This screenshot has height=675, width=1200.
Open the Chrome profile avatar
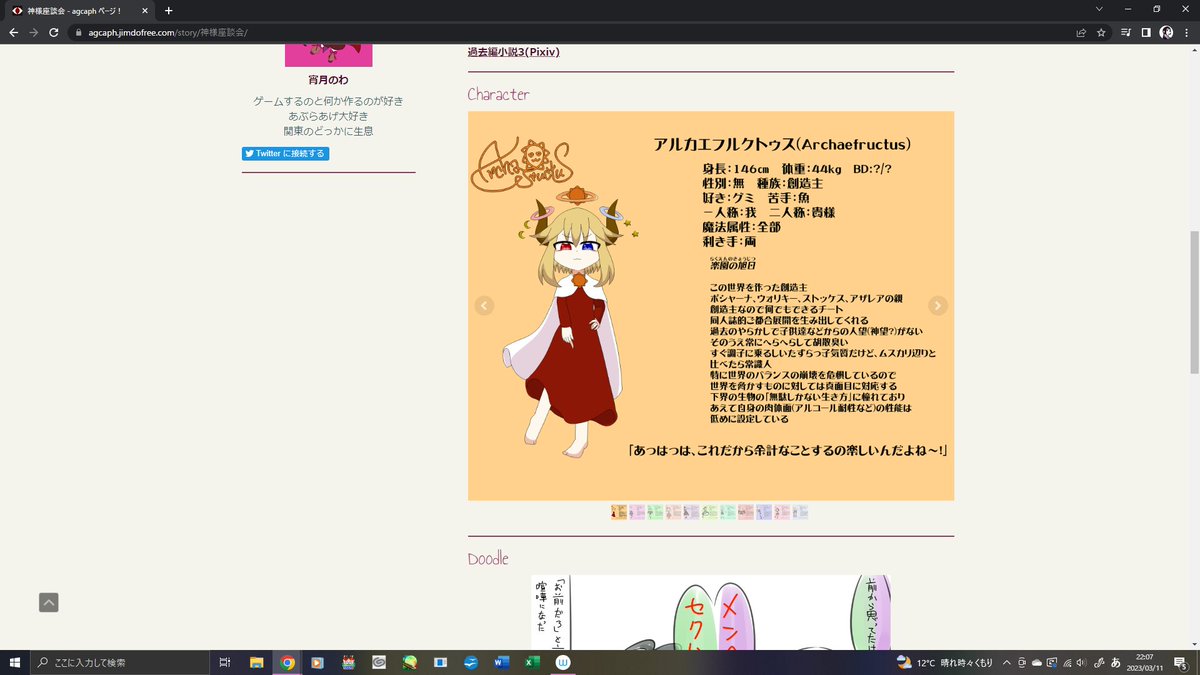(1166, 32)
